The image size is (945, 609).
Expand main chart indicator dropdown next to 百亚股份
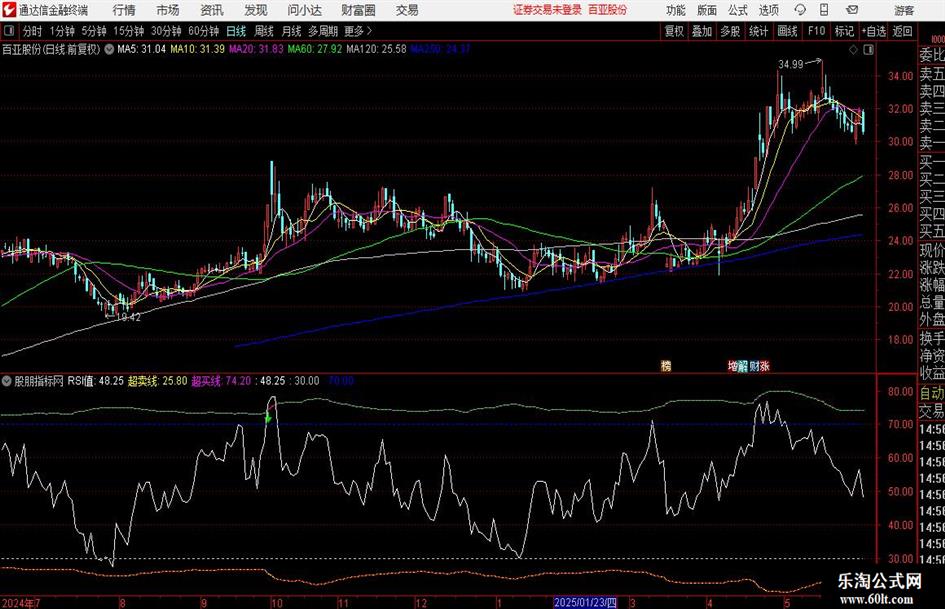pos(109,49)
